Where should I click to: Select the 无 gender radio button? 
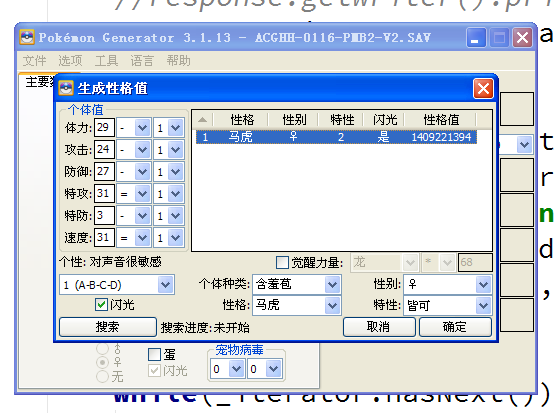click(x=103, y=376)
